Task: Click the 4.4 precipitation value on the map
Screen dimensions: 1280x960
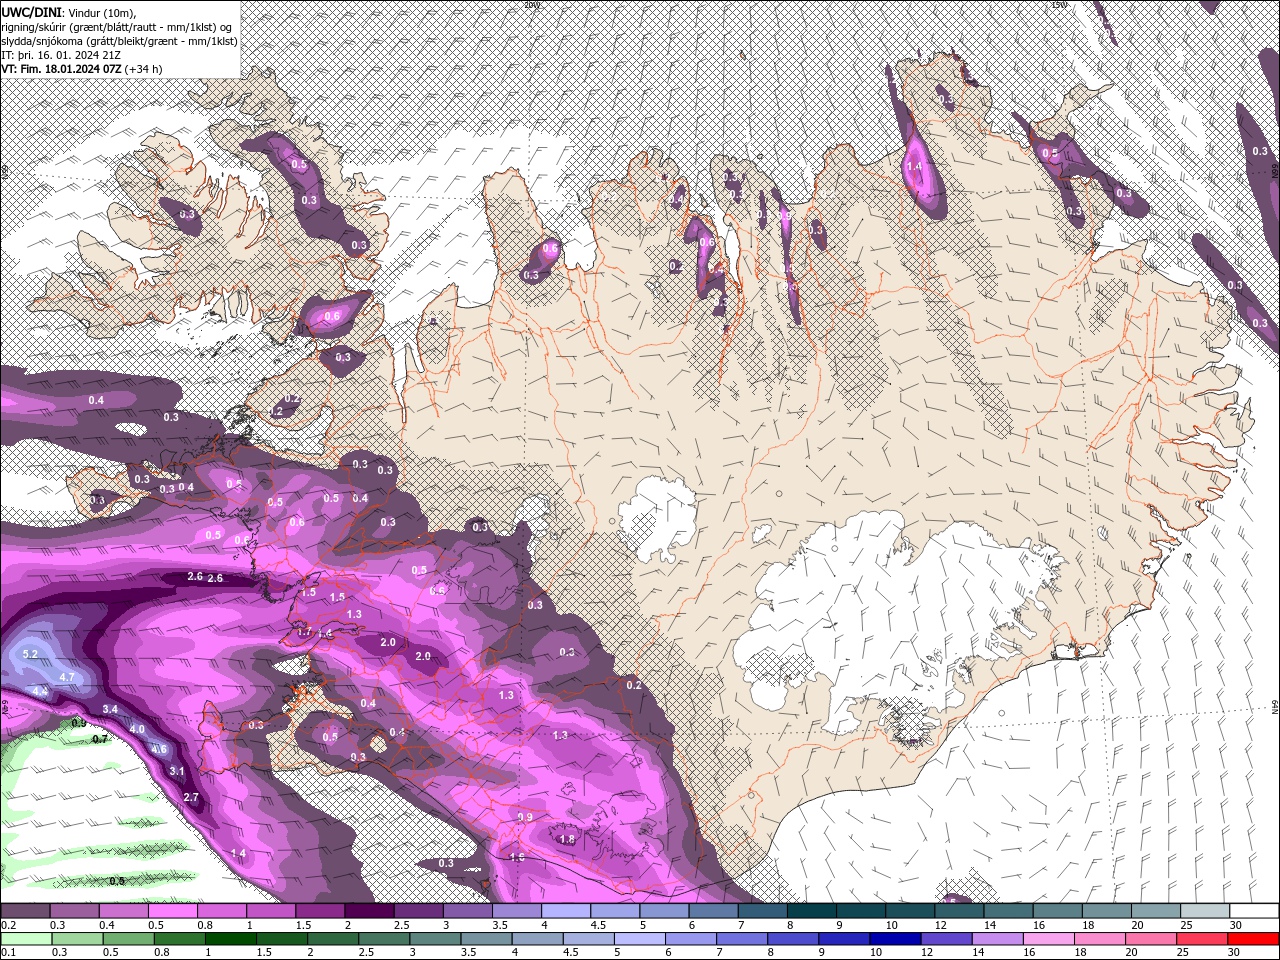Action: 41,691
